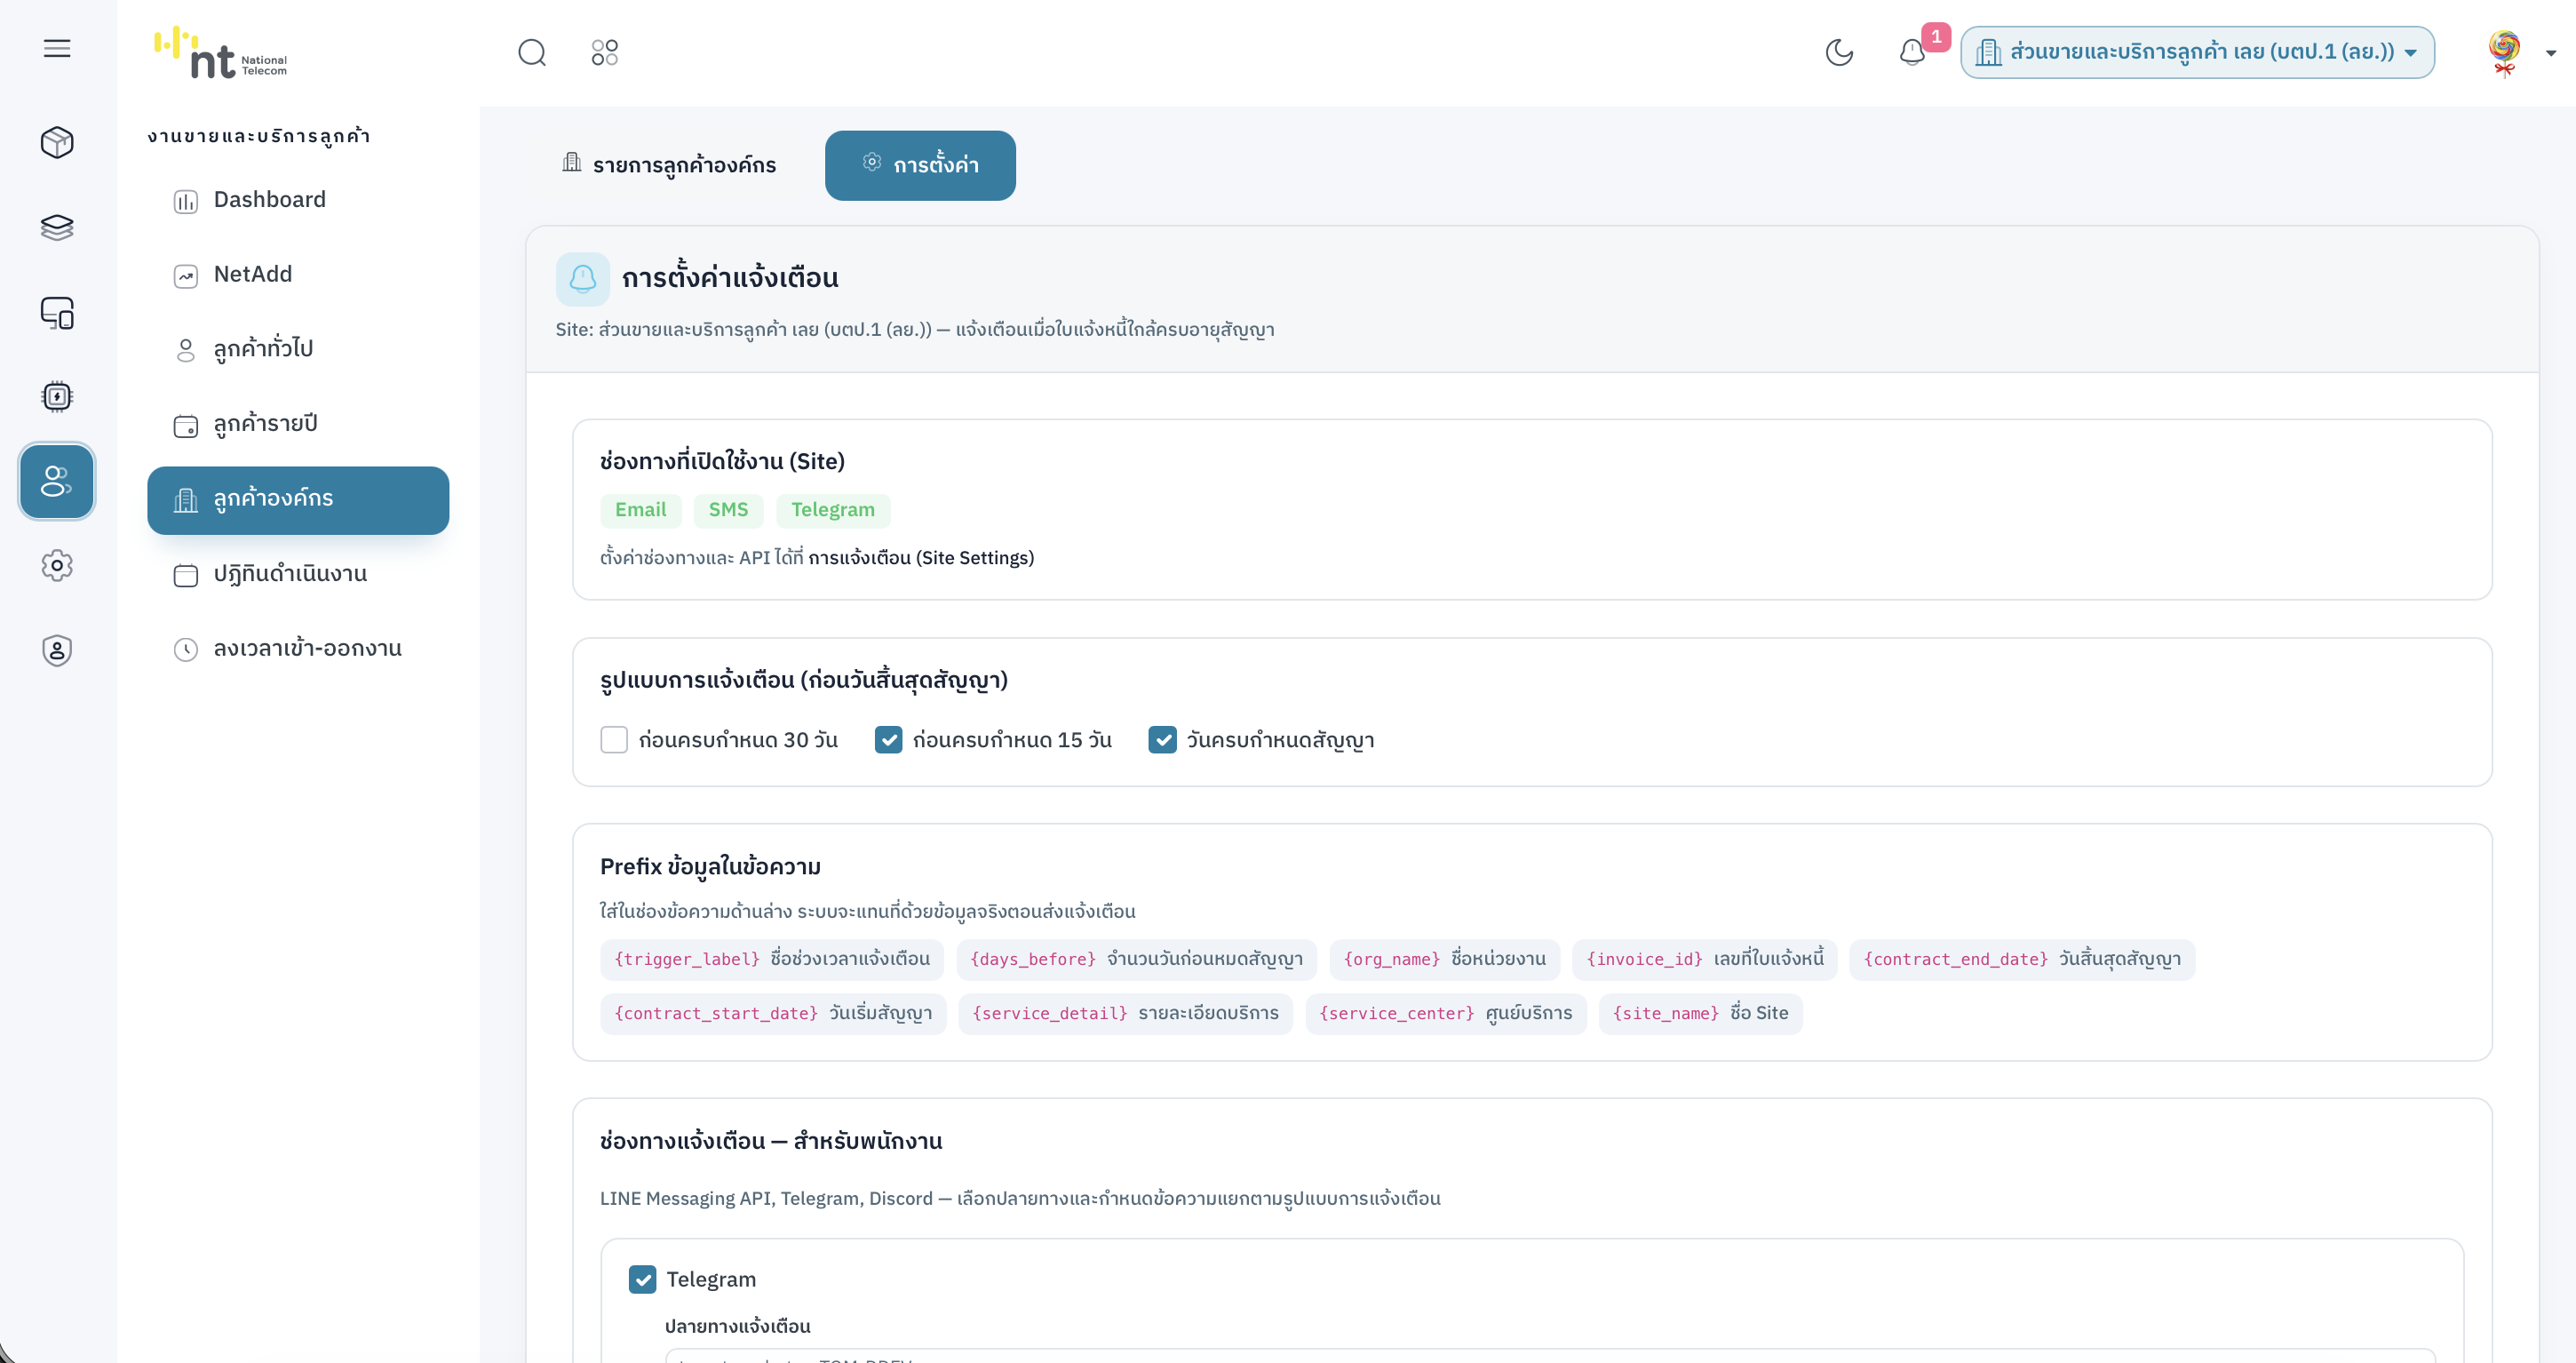Open NetAdd menu item
The height and width of the screenshot is (1363, 2576).
click(298, 275)
